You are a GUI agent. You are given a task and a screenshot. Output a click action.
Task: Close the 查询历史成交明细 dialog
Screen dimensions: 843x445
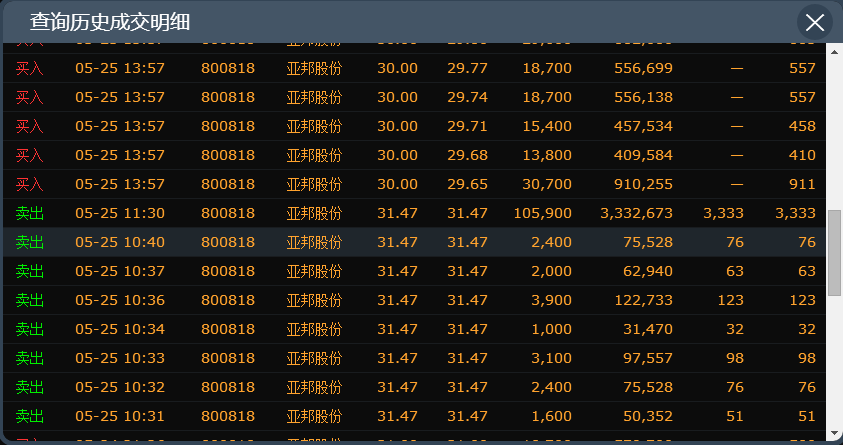tap(815, 23)
